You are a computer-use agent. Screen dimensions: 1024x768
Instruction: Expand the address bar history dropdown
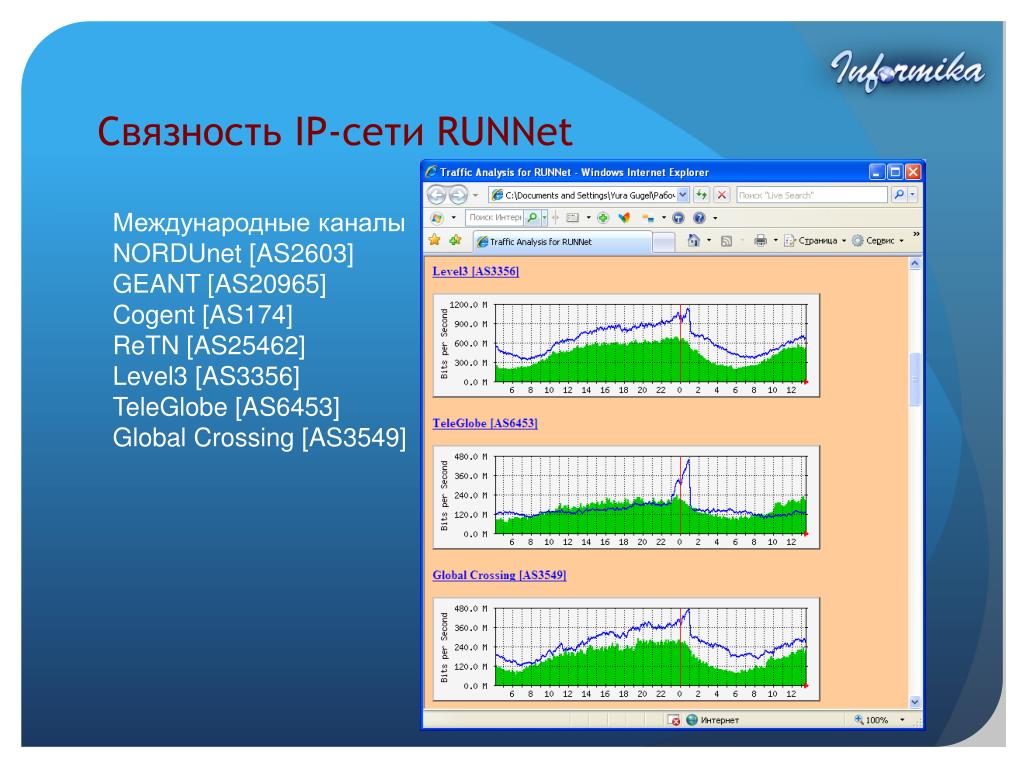tap(682, 195)
